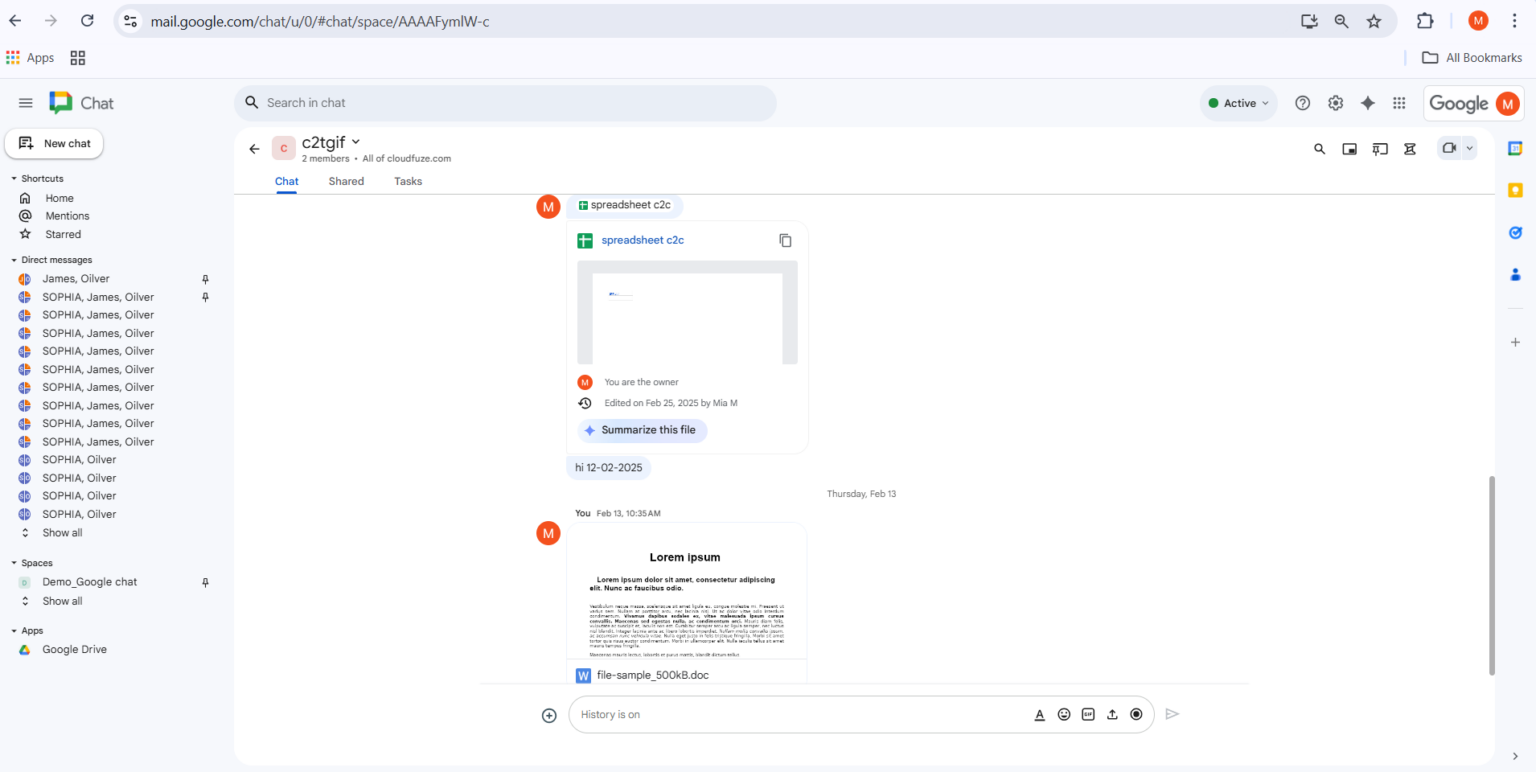Open Google Keep from the right sidebar

point(1515,189)
